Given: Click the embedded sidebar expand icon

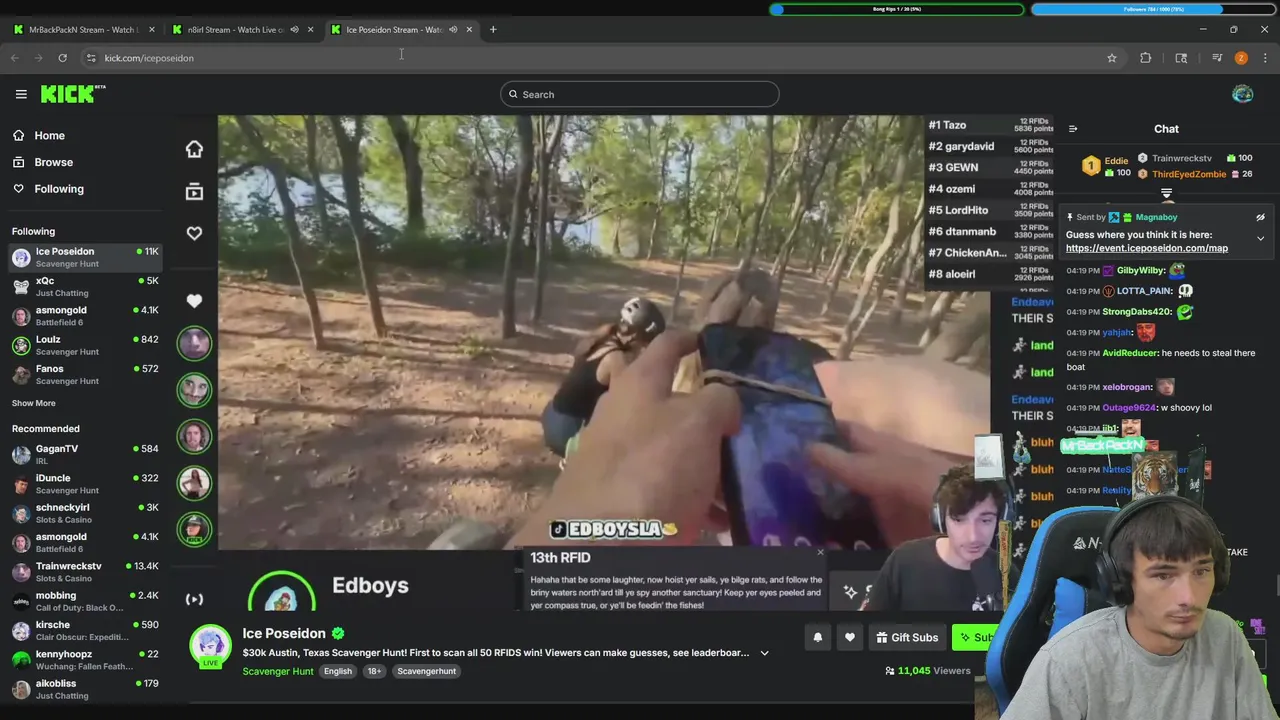Looking at the screenshot, I should 194,599.
